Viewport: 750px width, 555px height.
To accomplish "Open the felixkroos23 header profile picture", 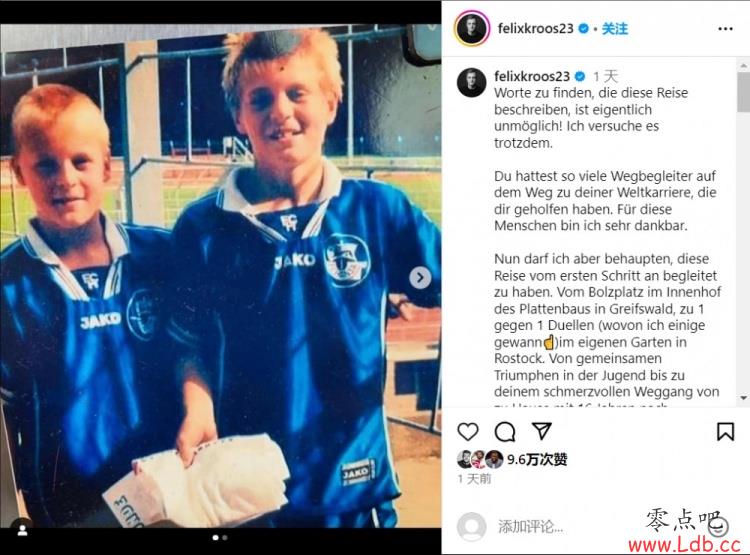I will point(472,28).
